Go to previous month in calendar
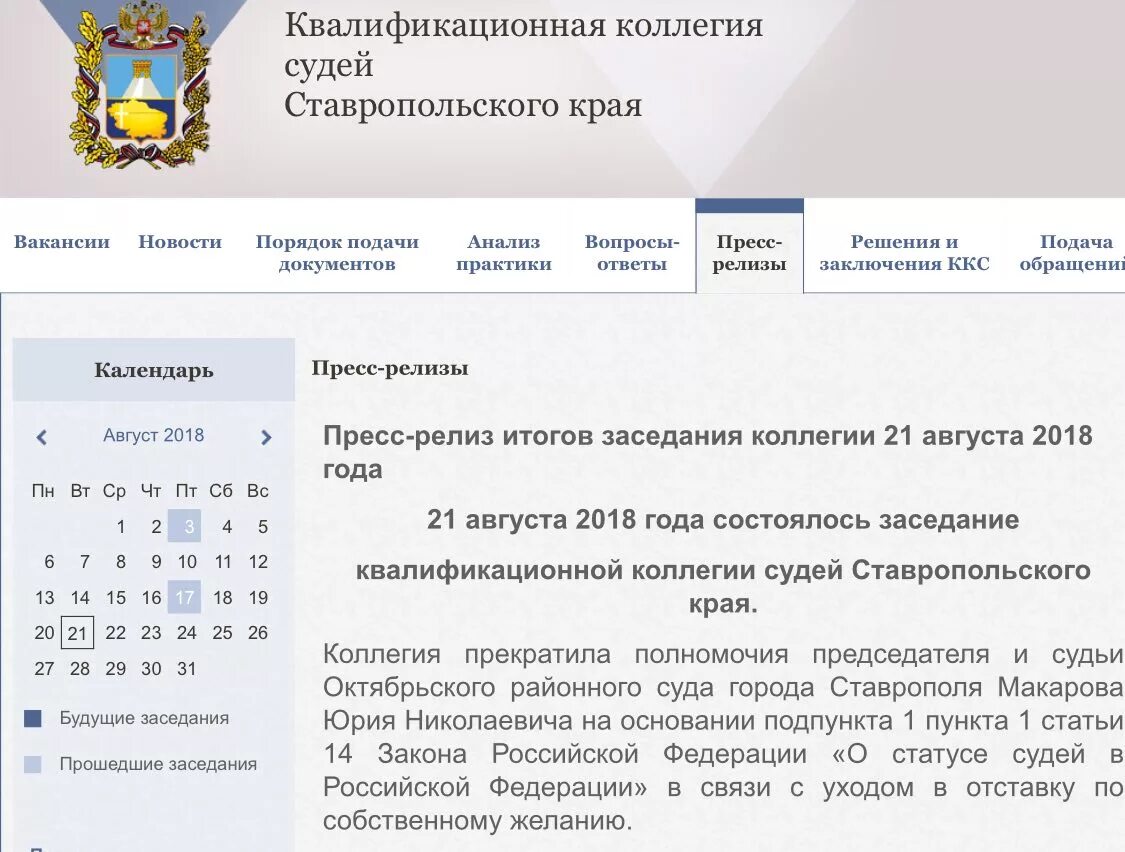1125x852 pixels. coord(42,437)
